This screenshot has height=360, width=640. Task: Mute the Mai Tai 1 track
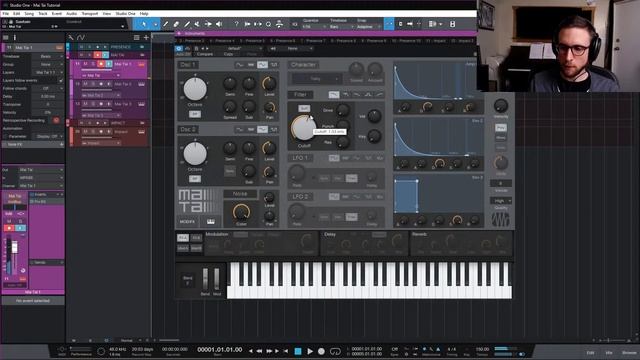tap(85, 64)
